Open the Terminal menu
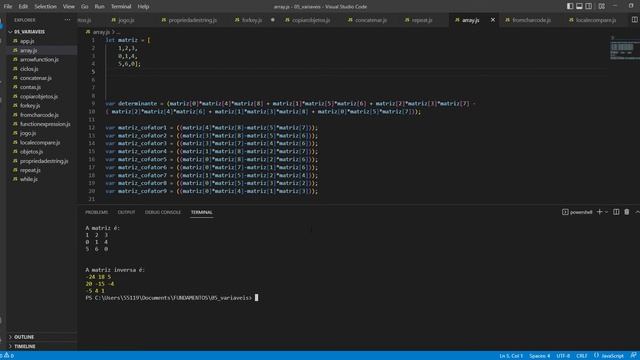 click(121, 6)
